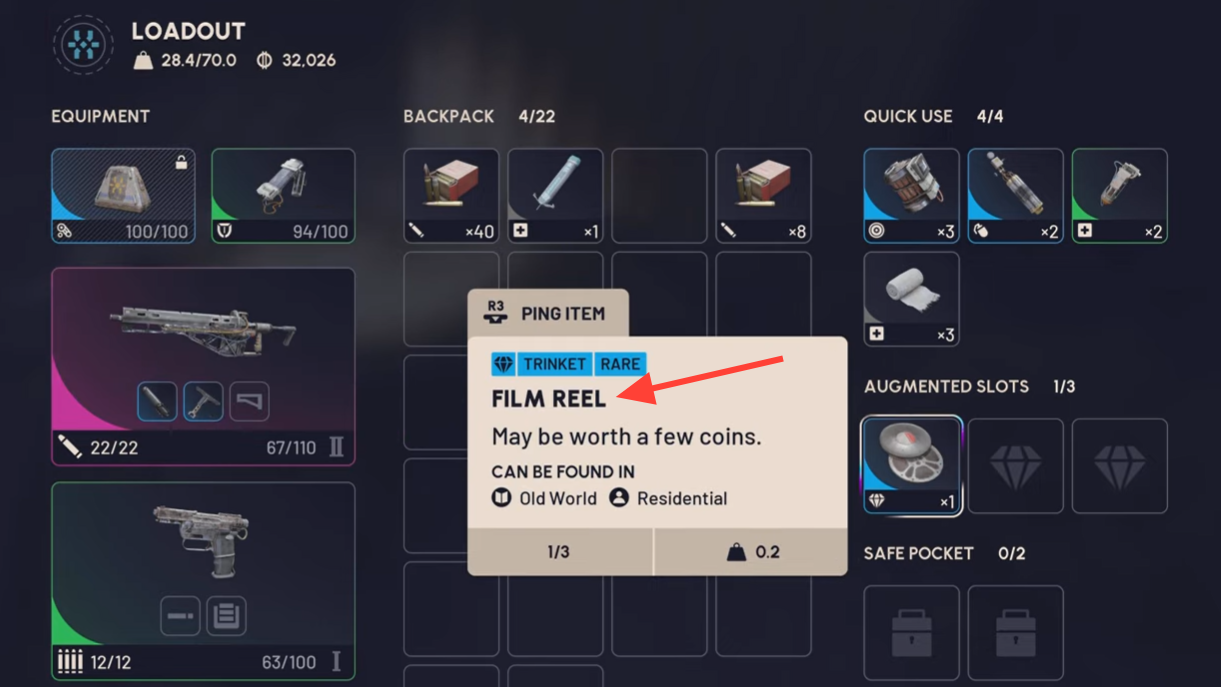This screenshot has height=687, width=1221.
Task: Click the locked backpack equipment showing 100/100
Action: [x=123, y=196]
